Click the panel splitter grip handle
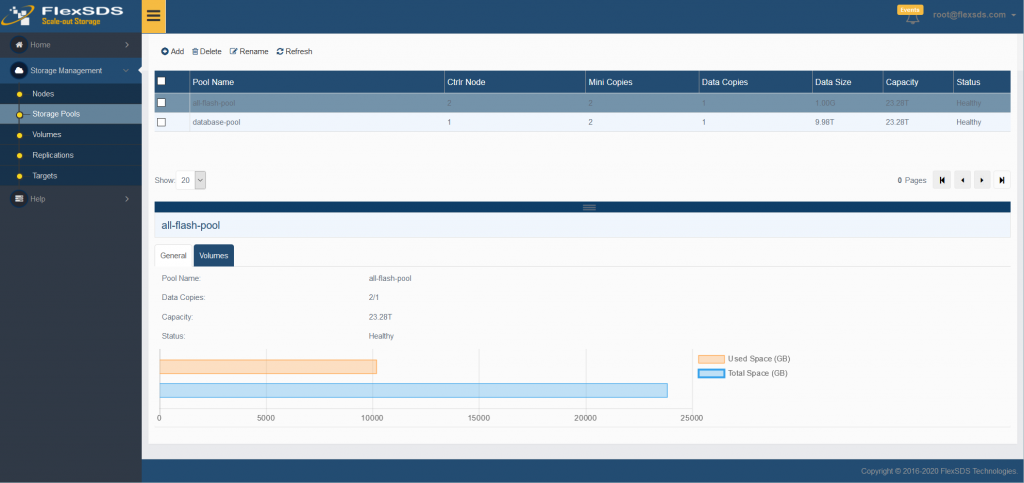 588,207
